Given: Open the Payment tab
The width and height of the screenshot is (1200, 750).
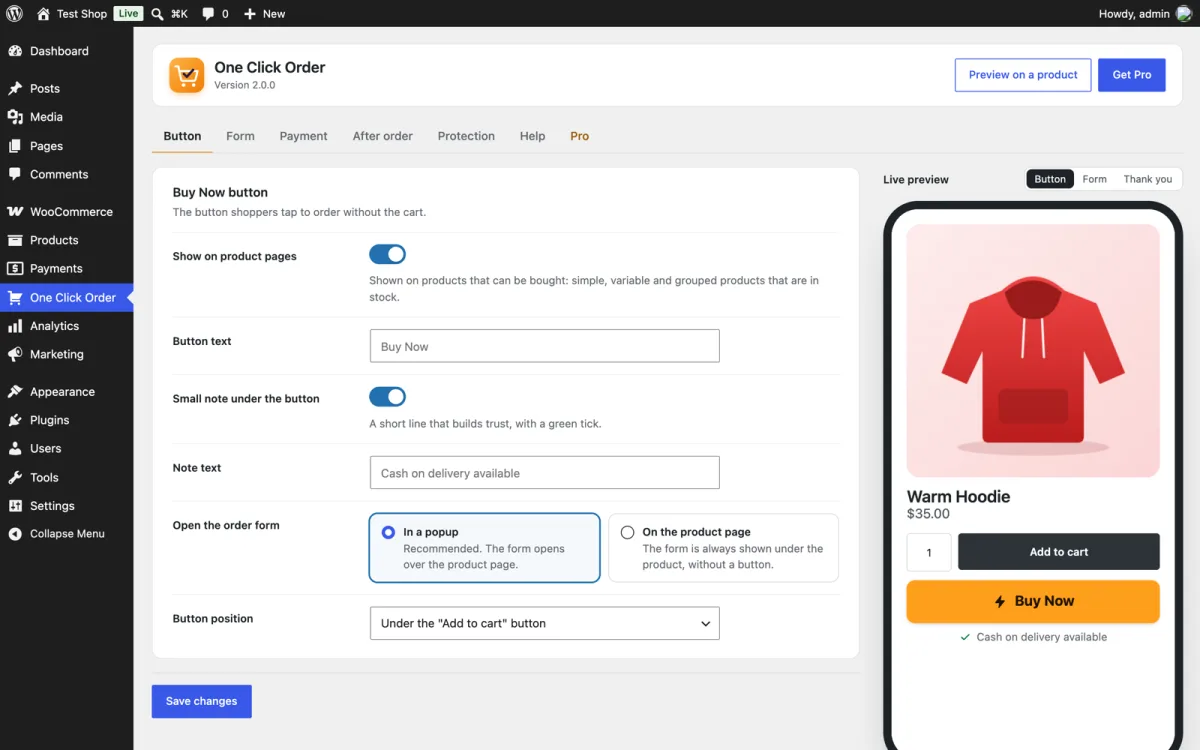Looking at the screenshot, I should pyautogui.click(x=303, y=136).
